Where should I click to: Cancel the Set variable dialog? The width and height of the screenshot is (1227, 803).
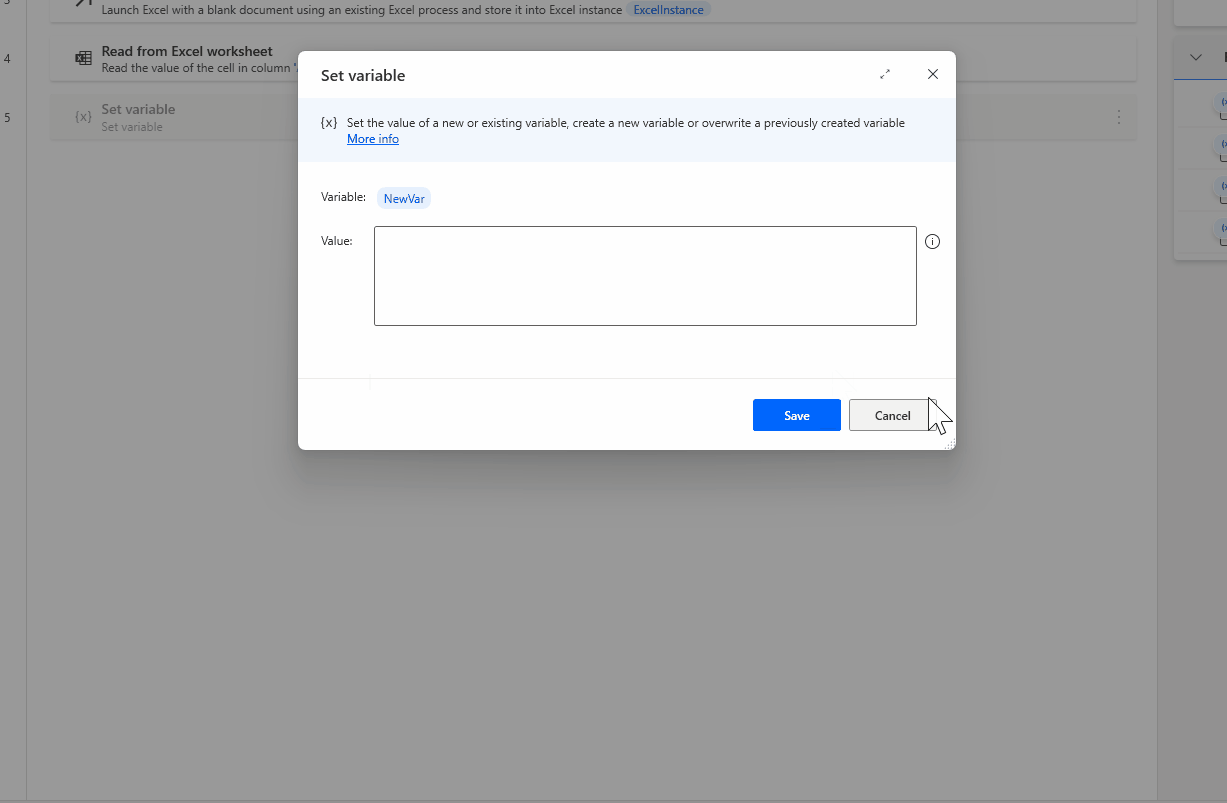tap(889, 415)
